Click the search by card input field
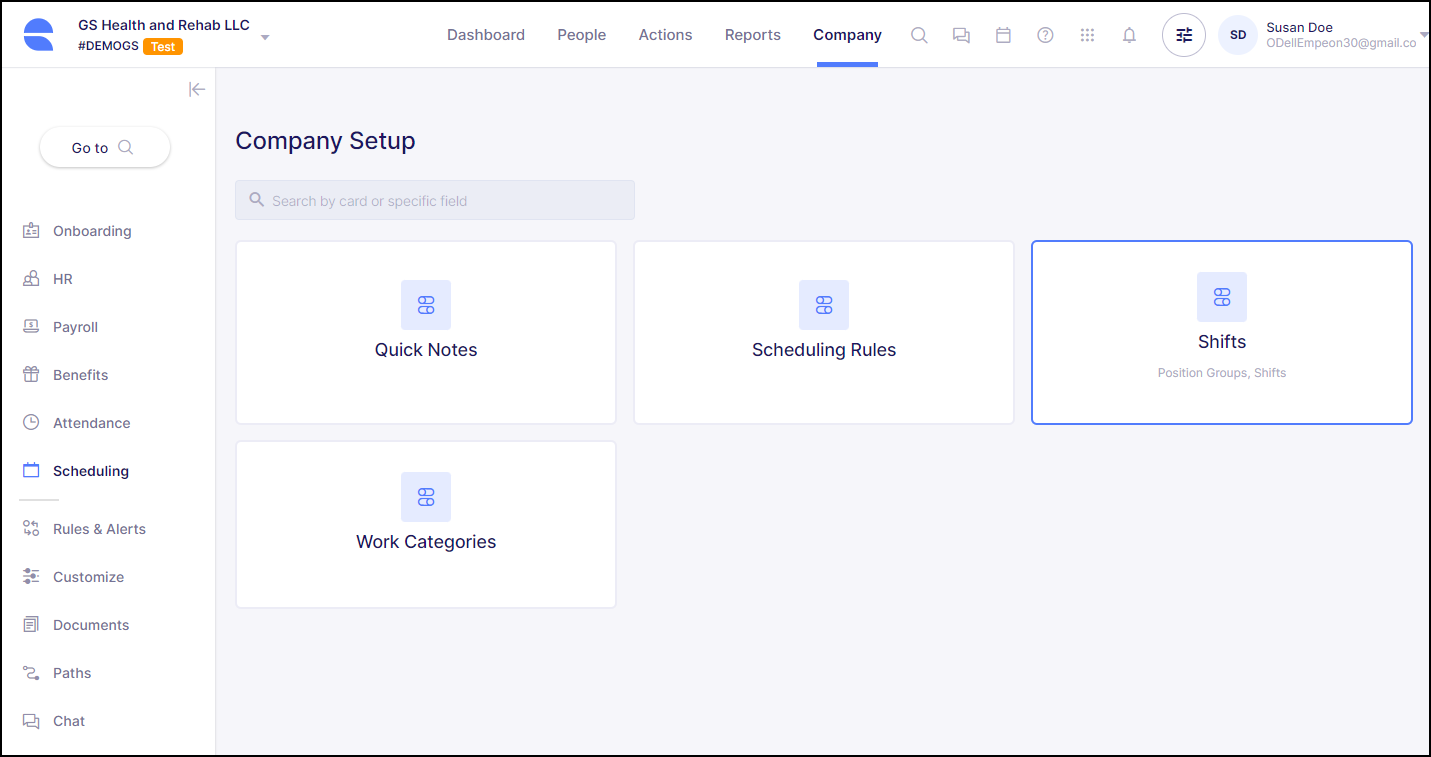The width and height of the screenshot is (1431, 757). pyautogui.click(x=435, y=200)
